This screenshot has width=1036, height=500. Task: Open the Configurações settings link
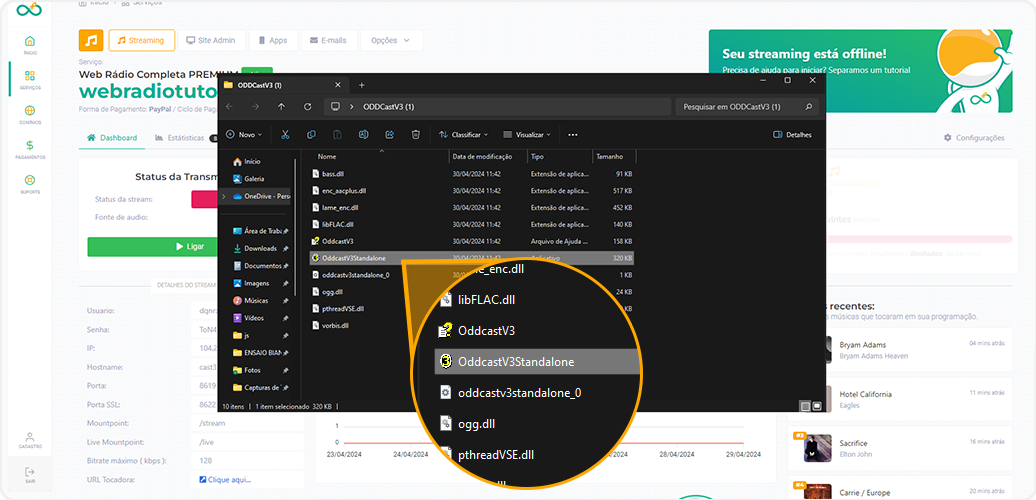coord(974,138)
